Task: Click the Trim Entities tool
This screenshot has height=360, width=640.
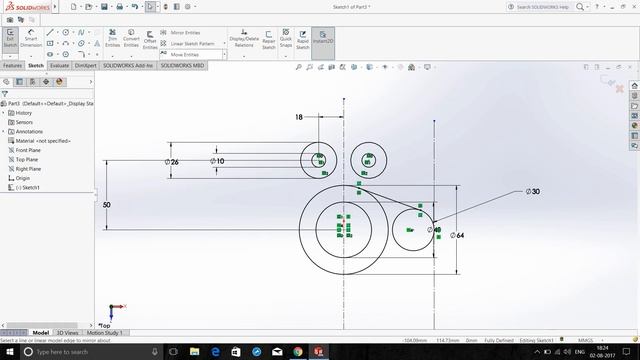Action: tap(112, 38)
